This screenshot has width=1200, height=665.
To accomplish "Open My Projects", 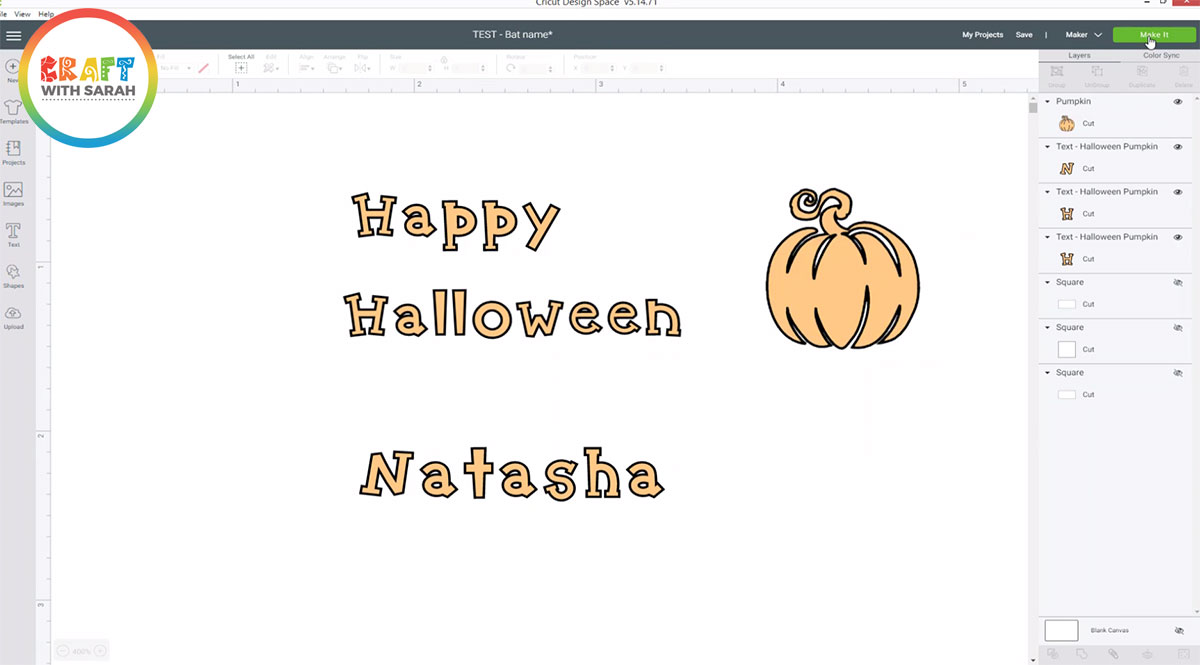I will tap(982, 35).
